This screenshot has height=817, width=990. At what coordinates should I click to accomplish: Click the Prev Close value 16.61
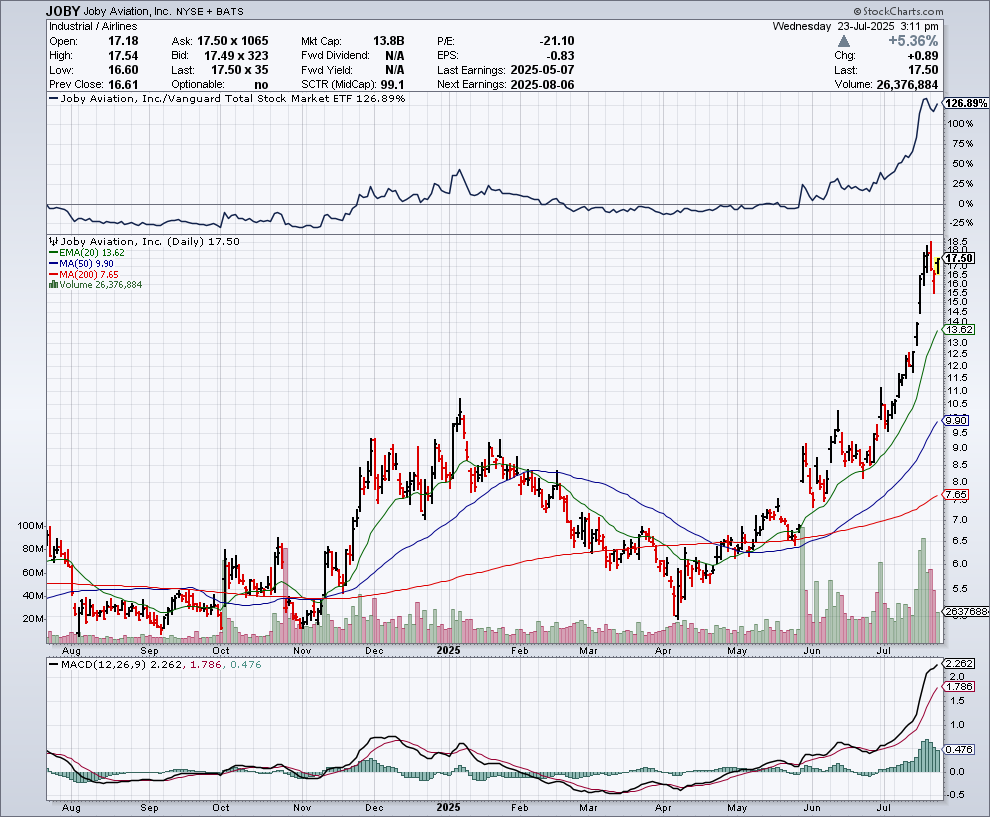[123, 85]
